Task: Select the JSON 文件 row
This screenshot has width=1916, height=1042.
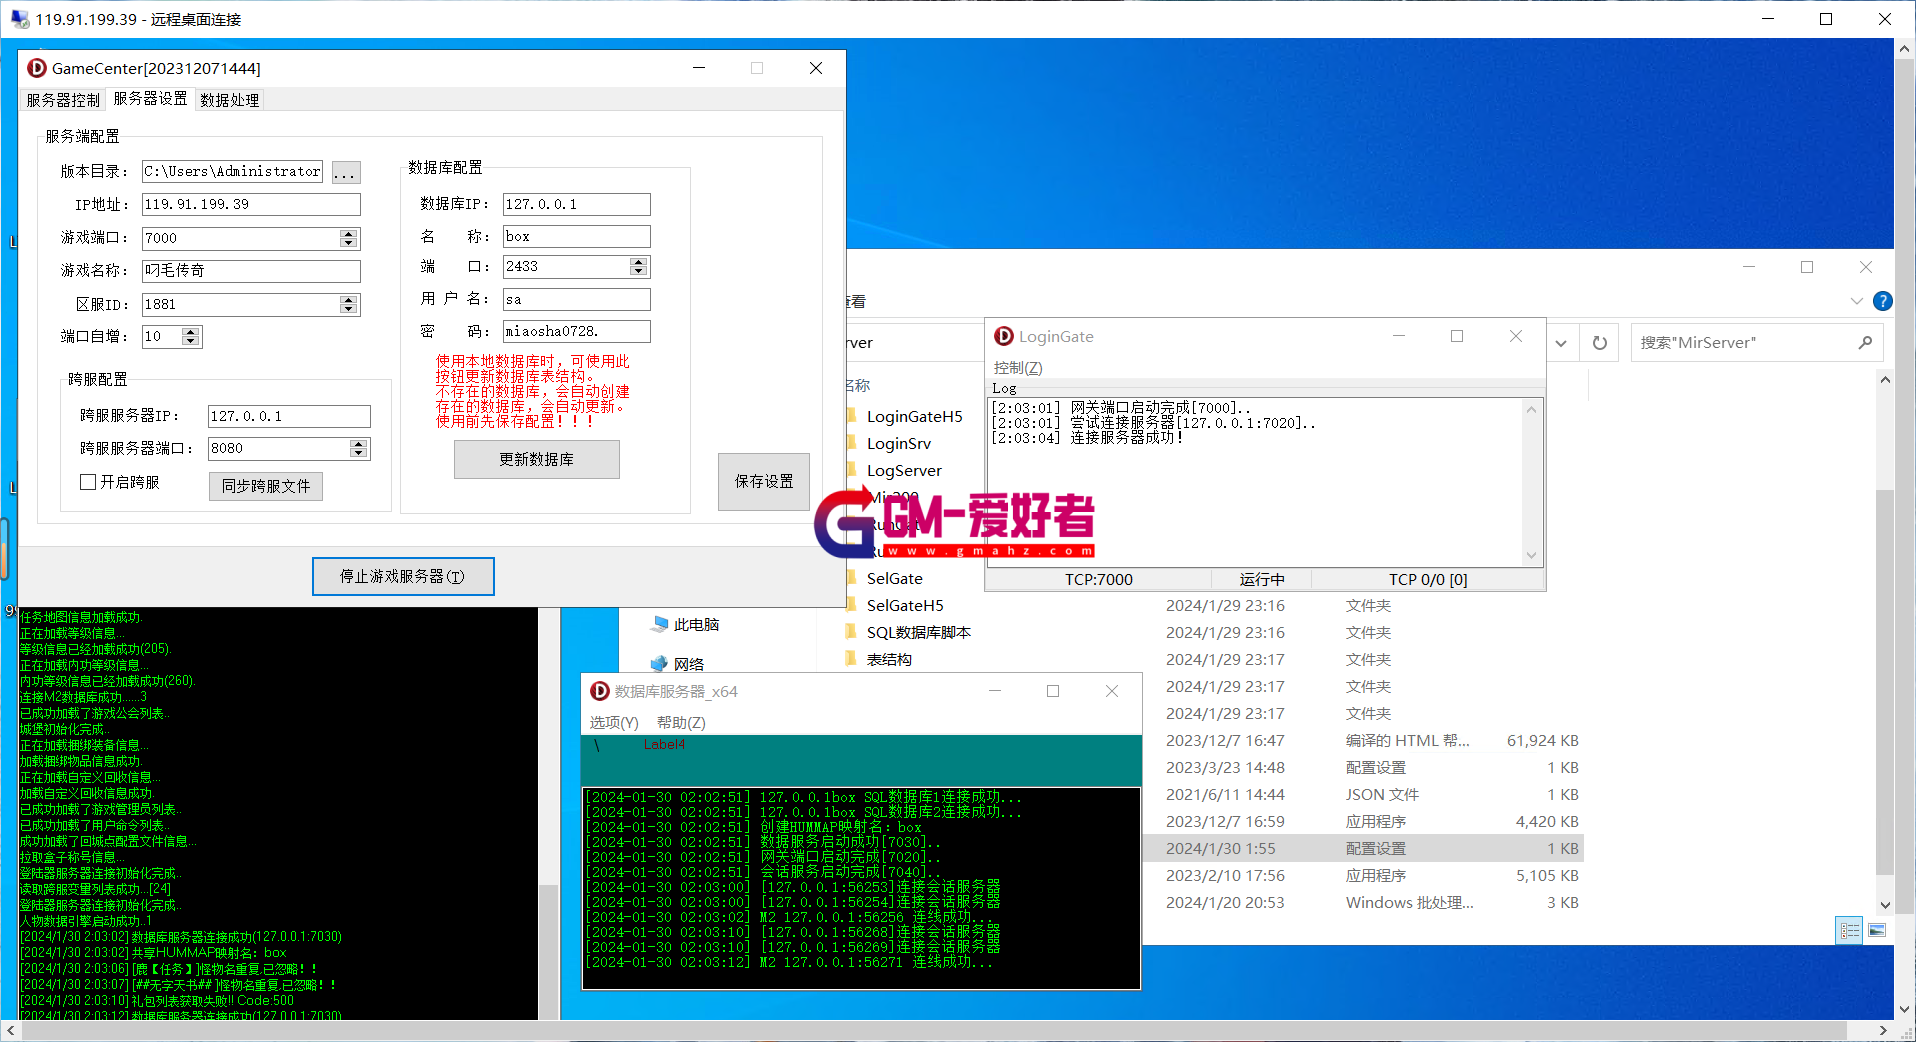Action: coord(1364,794)
